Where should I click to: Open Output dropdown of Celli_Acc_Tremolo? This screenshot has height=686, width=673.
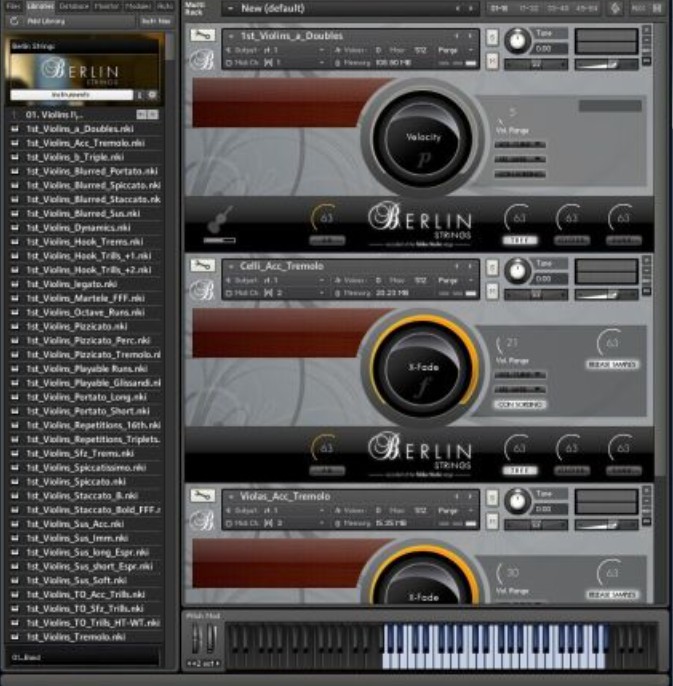coord(322,280)
